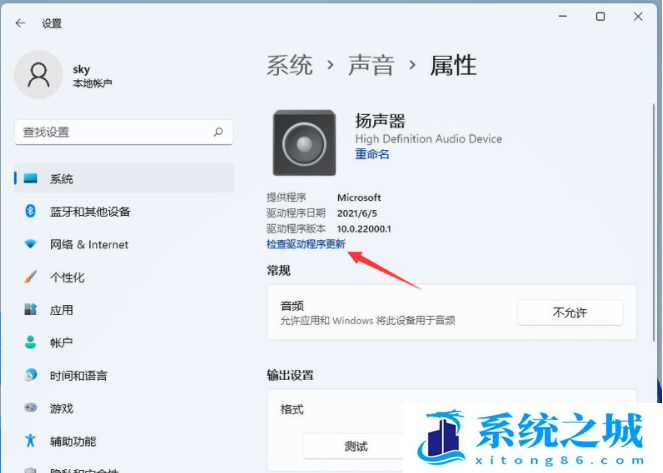Click the search magnifier icon
The image size is (663, 473).
[x=218, y=132]
